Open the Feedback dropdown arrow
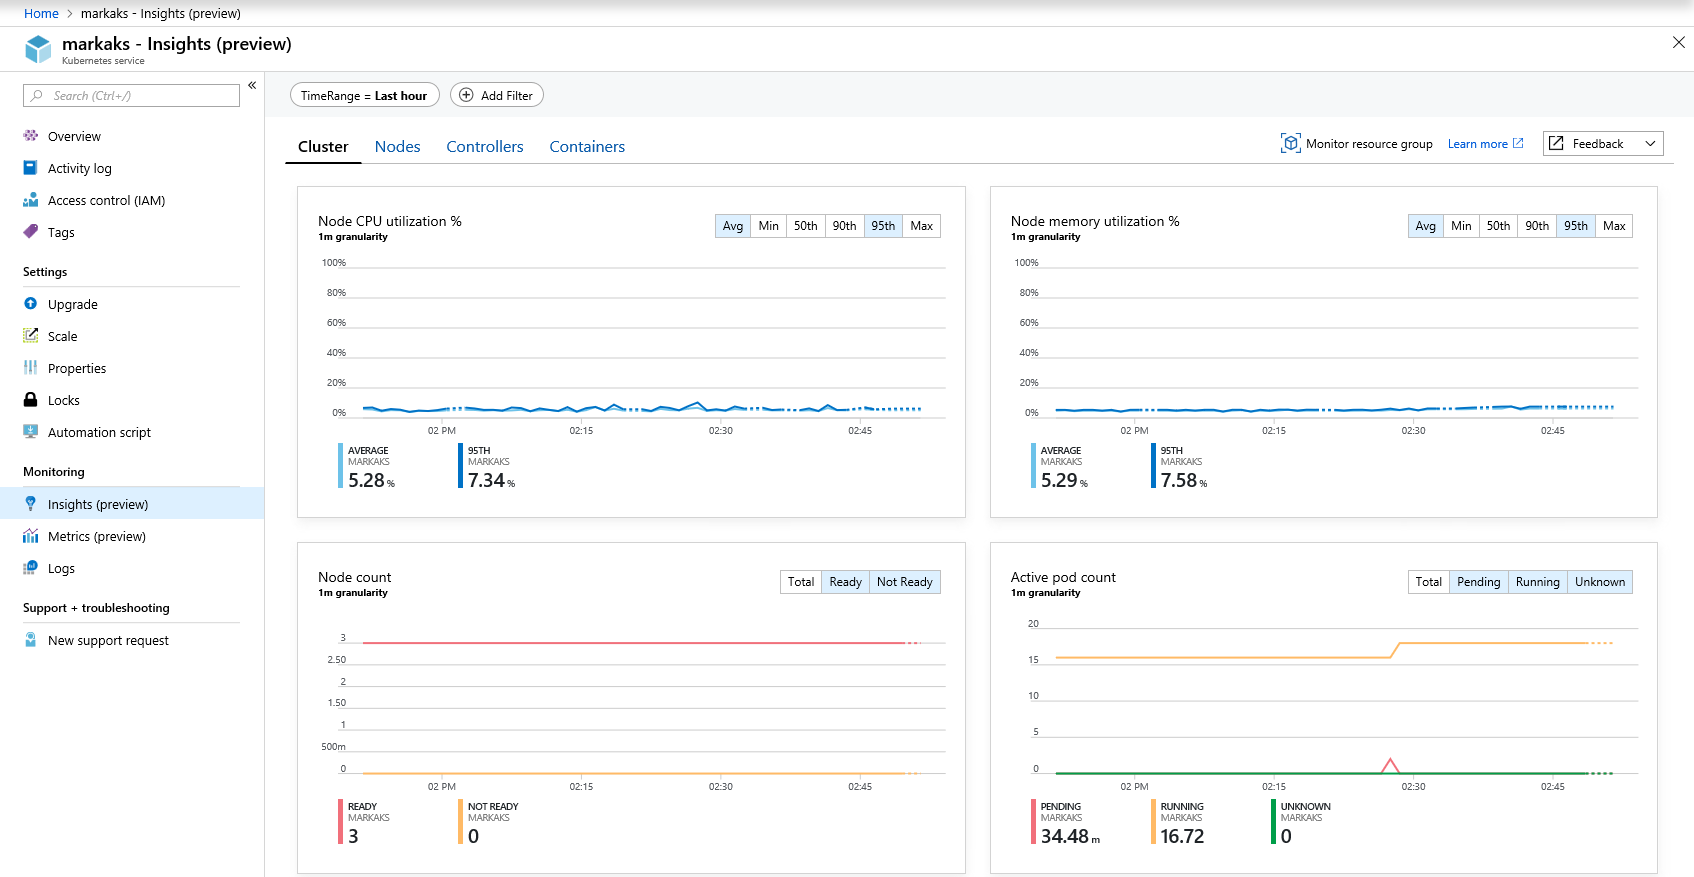The image size is (1694, 877). click(x=1650, y=144)
